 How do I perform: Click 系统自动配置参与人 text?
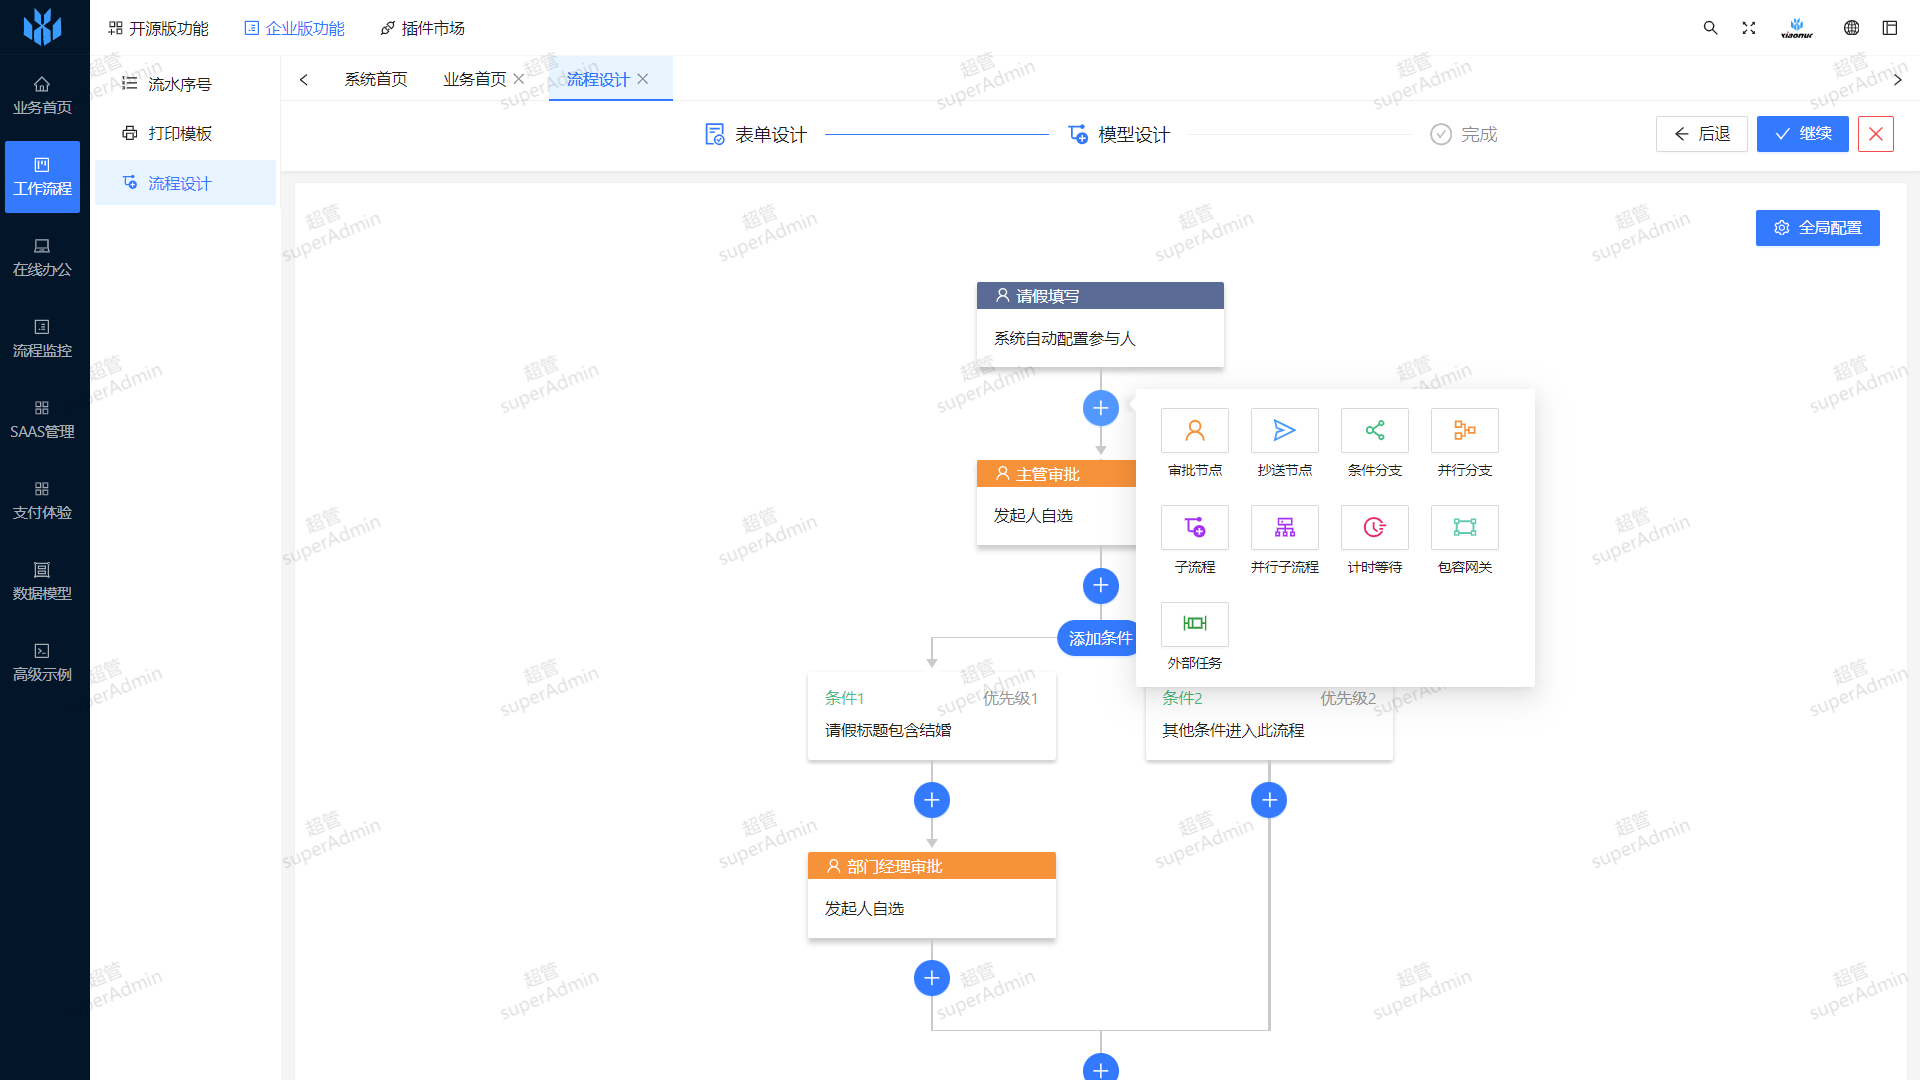[x=1065, y=339]
